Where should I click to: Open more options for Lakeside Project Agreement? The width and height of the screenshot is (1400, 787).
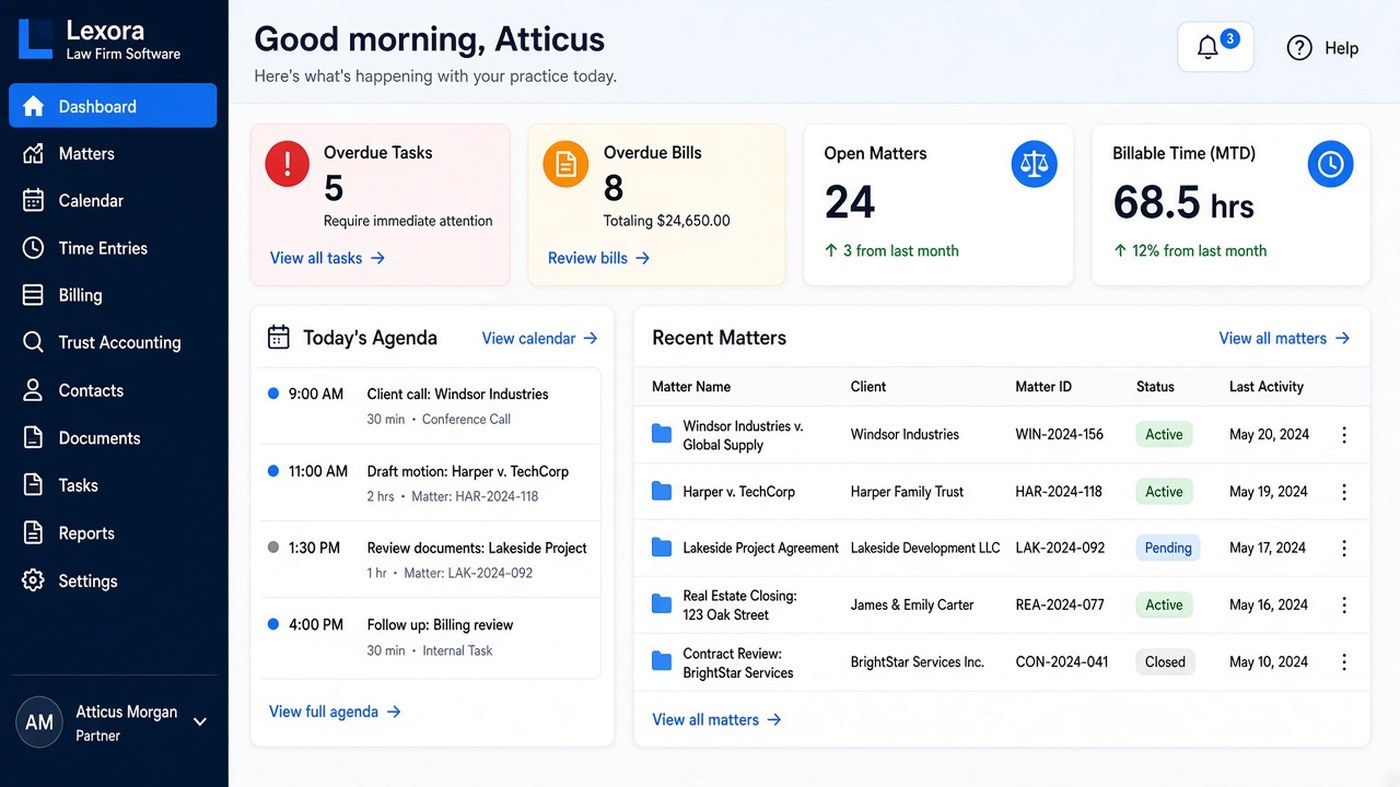[1344, 548]
